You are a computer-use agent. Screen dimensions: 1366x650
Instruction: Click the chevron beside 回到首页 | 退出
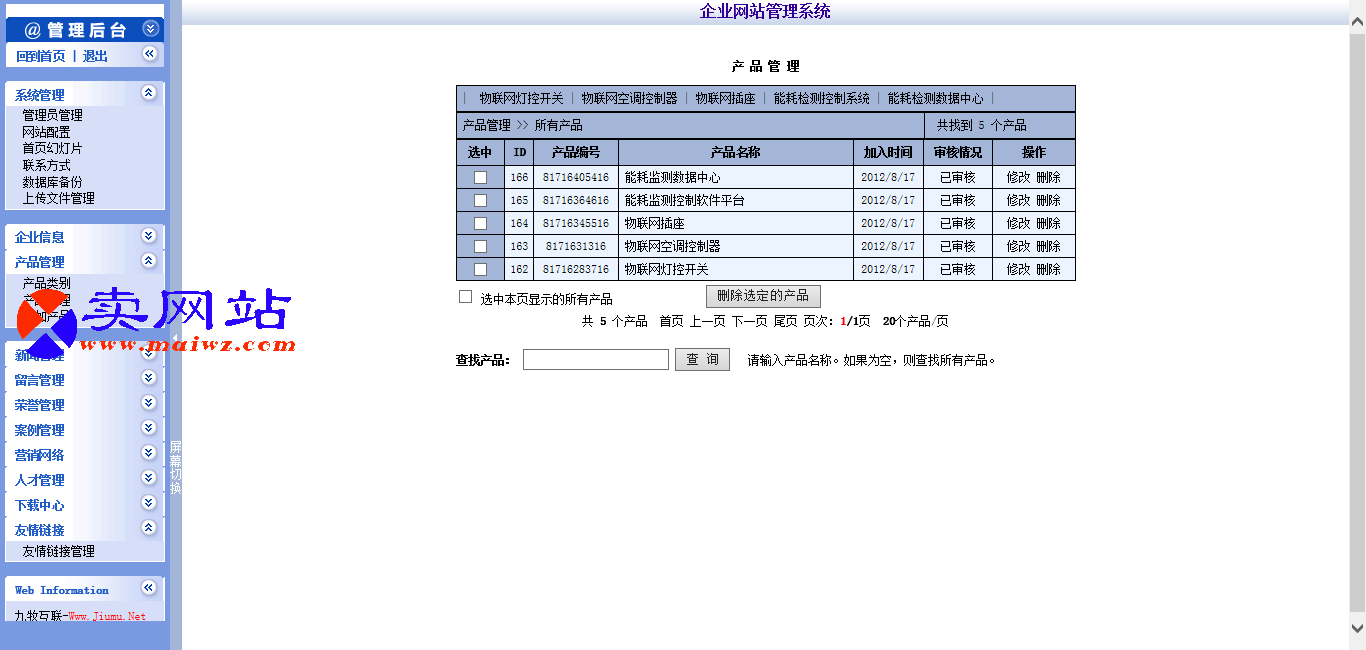tap(149, 54)
